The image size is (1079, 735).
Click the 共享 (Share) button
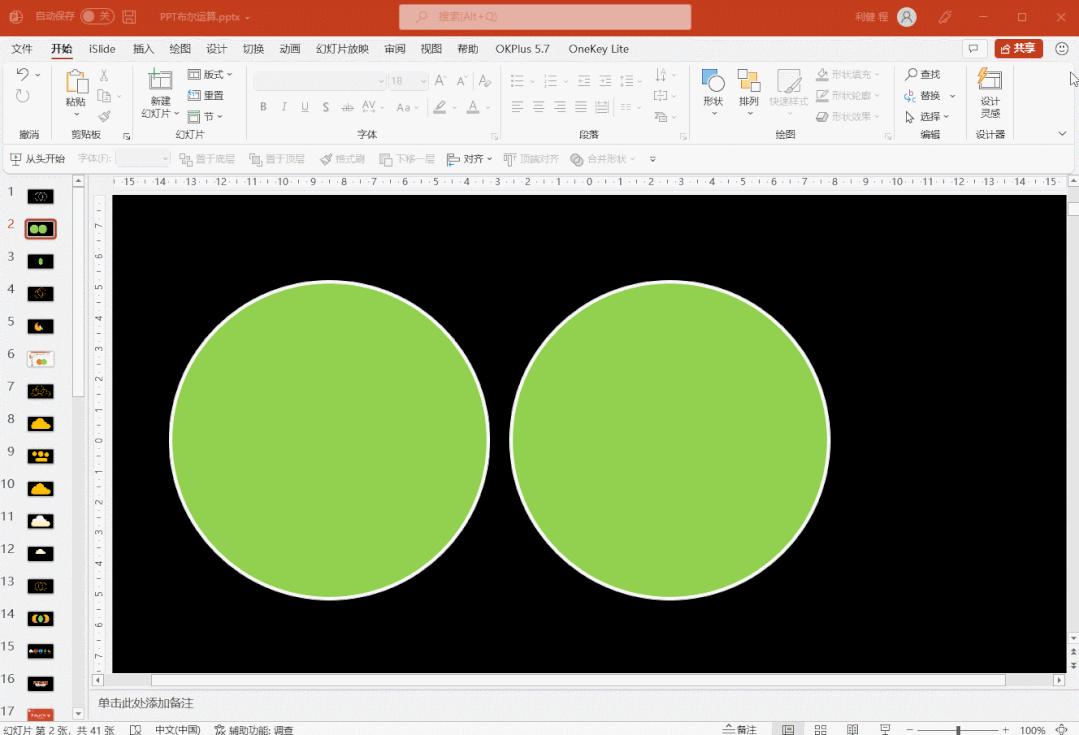1018,49
